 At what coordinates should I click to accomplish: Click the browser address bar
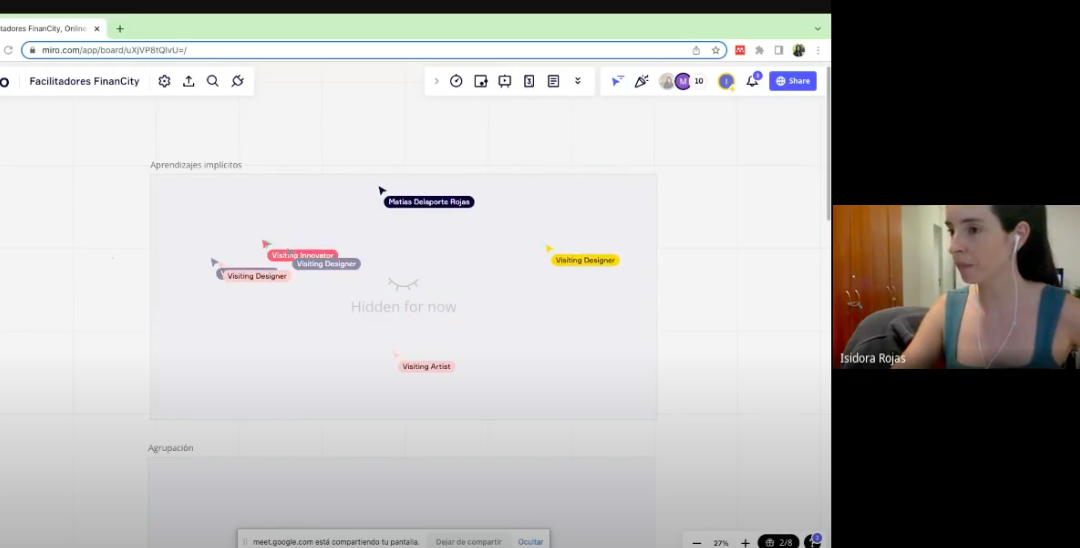pos(374,50)
